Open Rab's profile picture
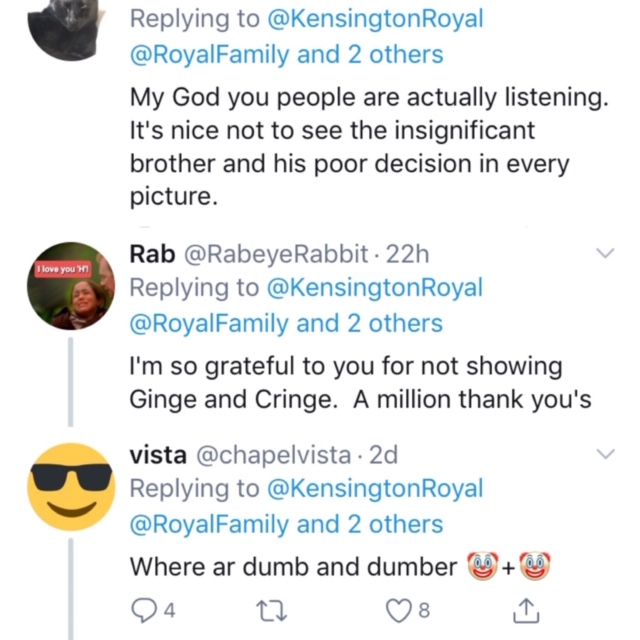The height and width of the screenshot is (640, 640). click(x=70, y=286)
